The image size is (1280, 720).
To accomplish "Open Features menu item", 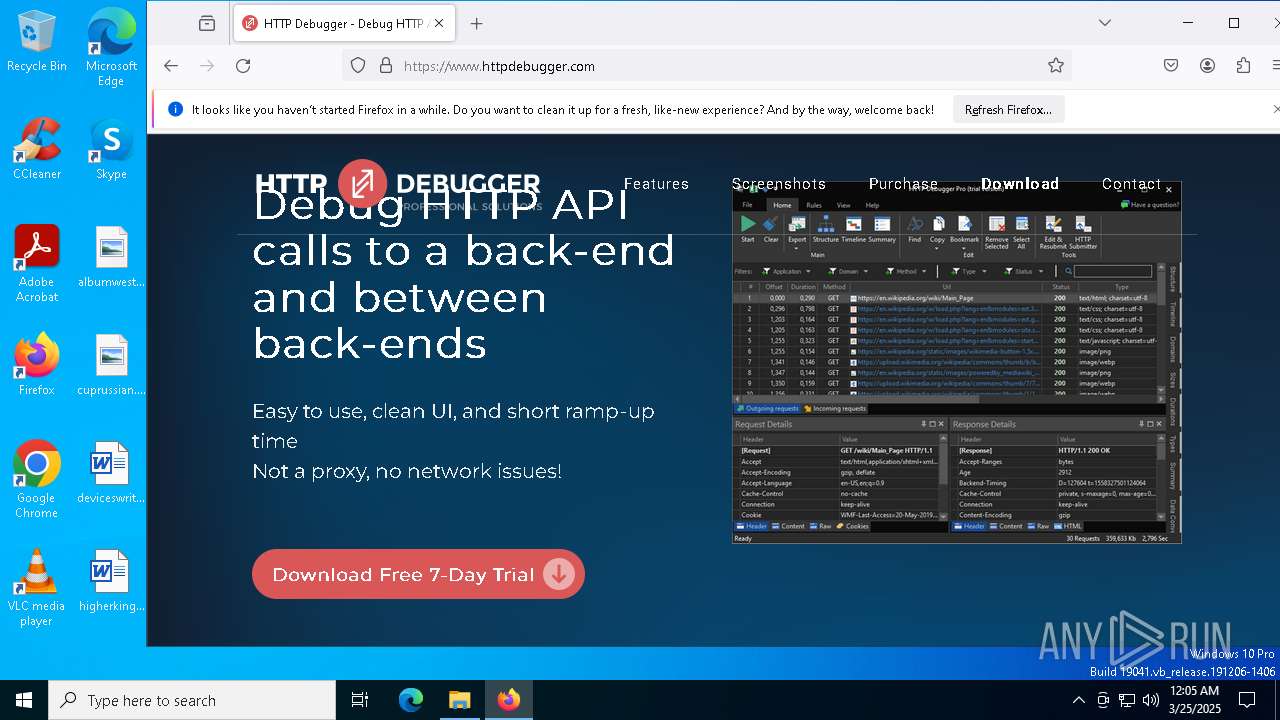I will tap(656, 184).
